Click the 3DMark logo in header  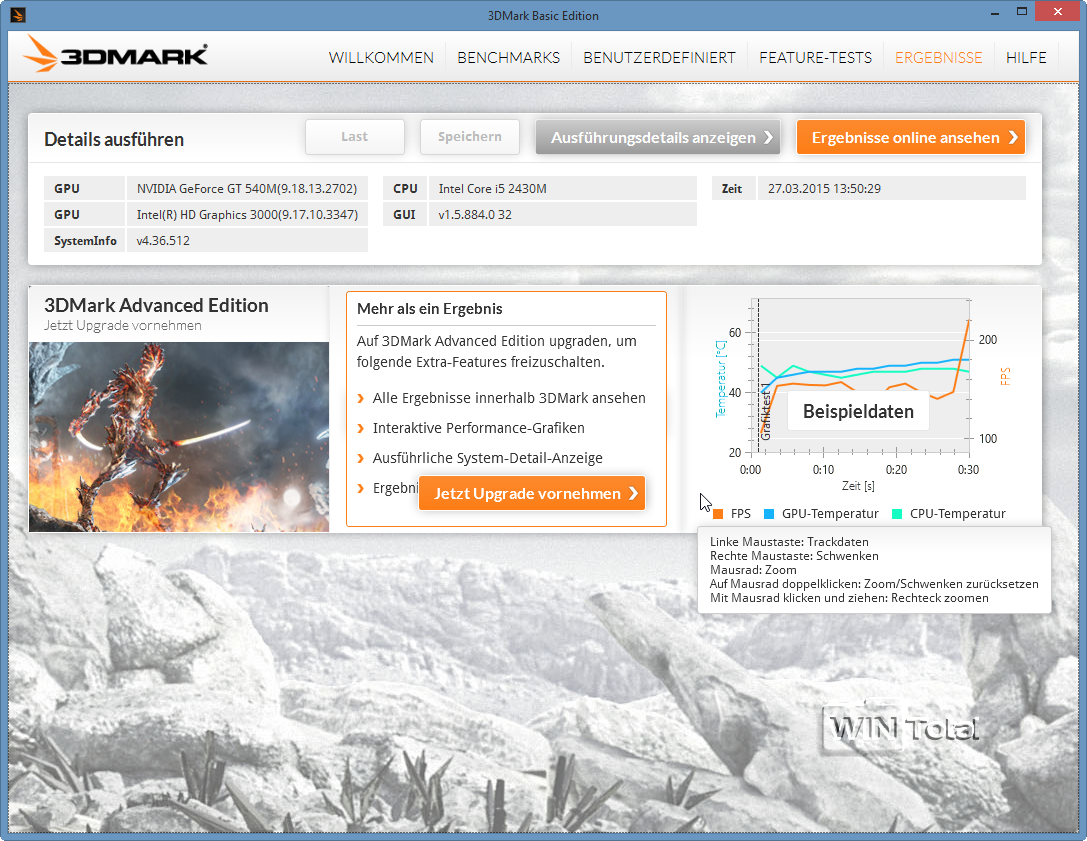tap(115, 54)
